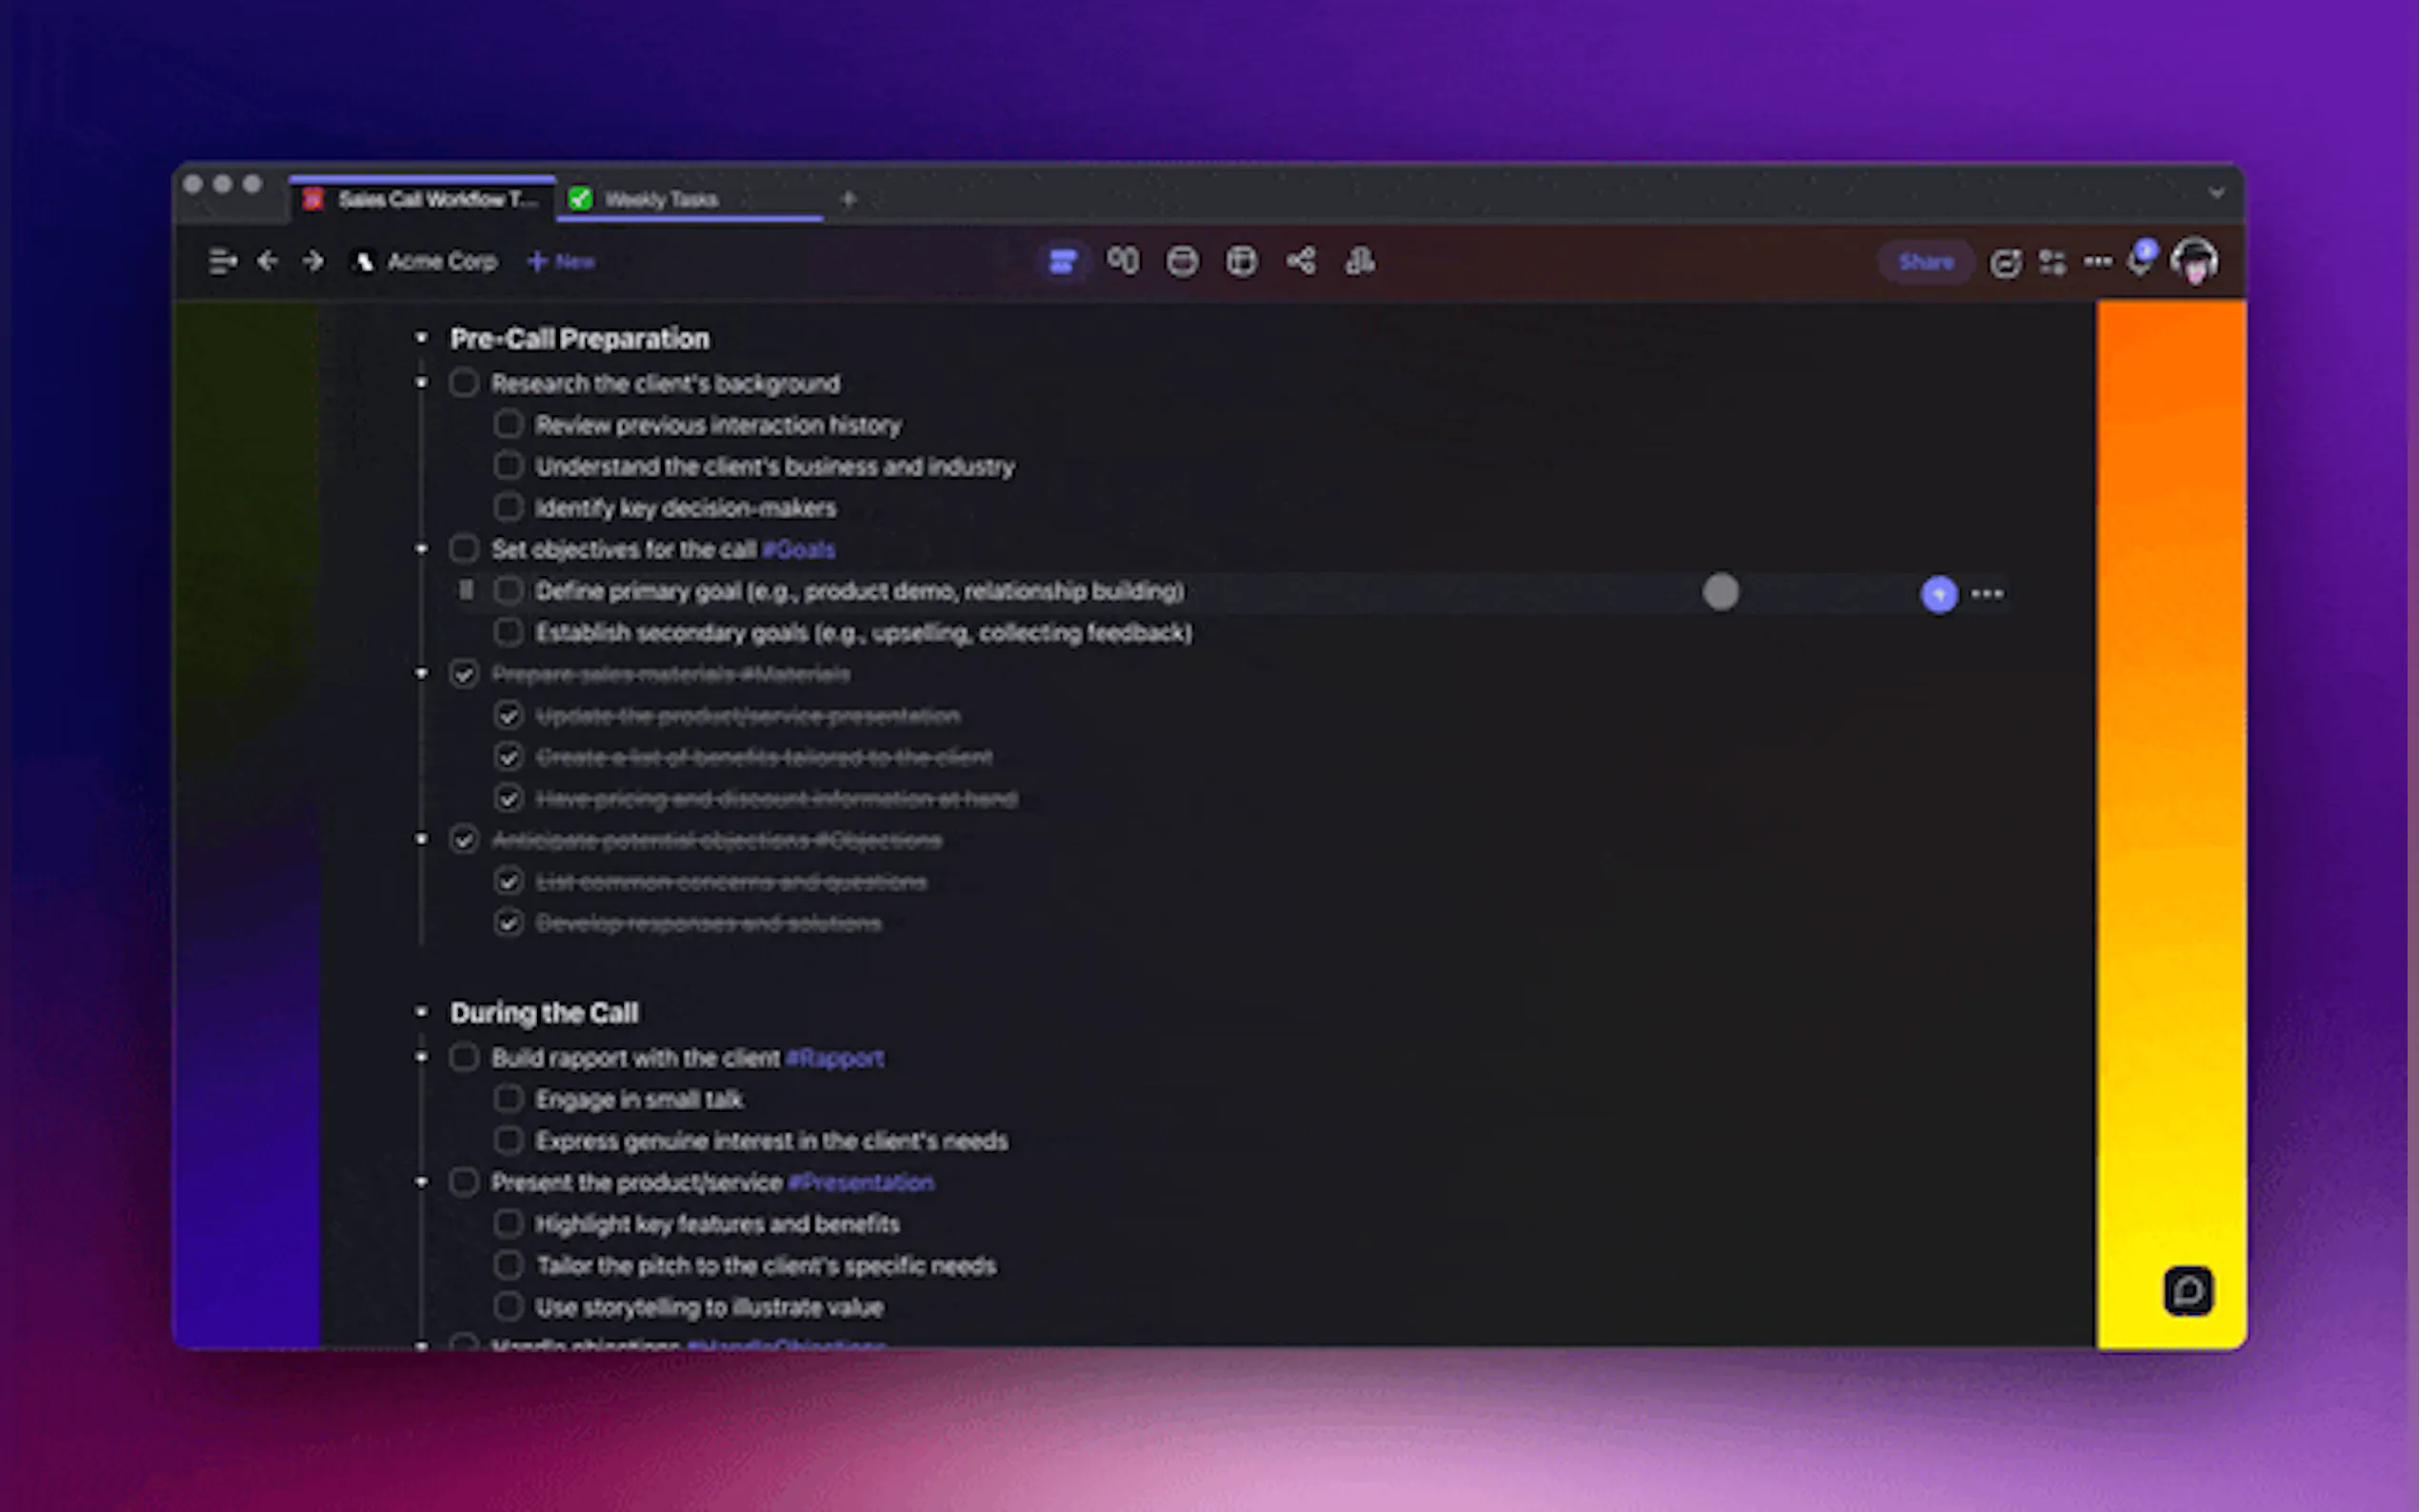This screenshot has height=1512, width=2419.
Task: Check Set objectives for the call
Action: 464,549
